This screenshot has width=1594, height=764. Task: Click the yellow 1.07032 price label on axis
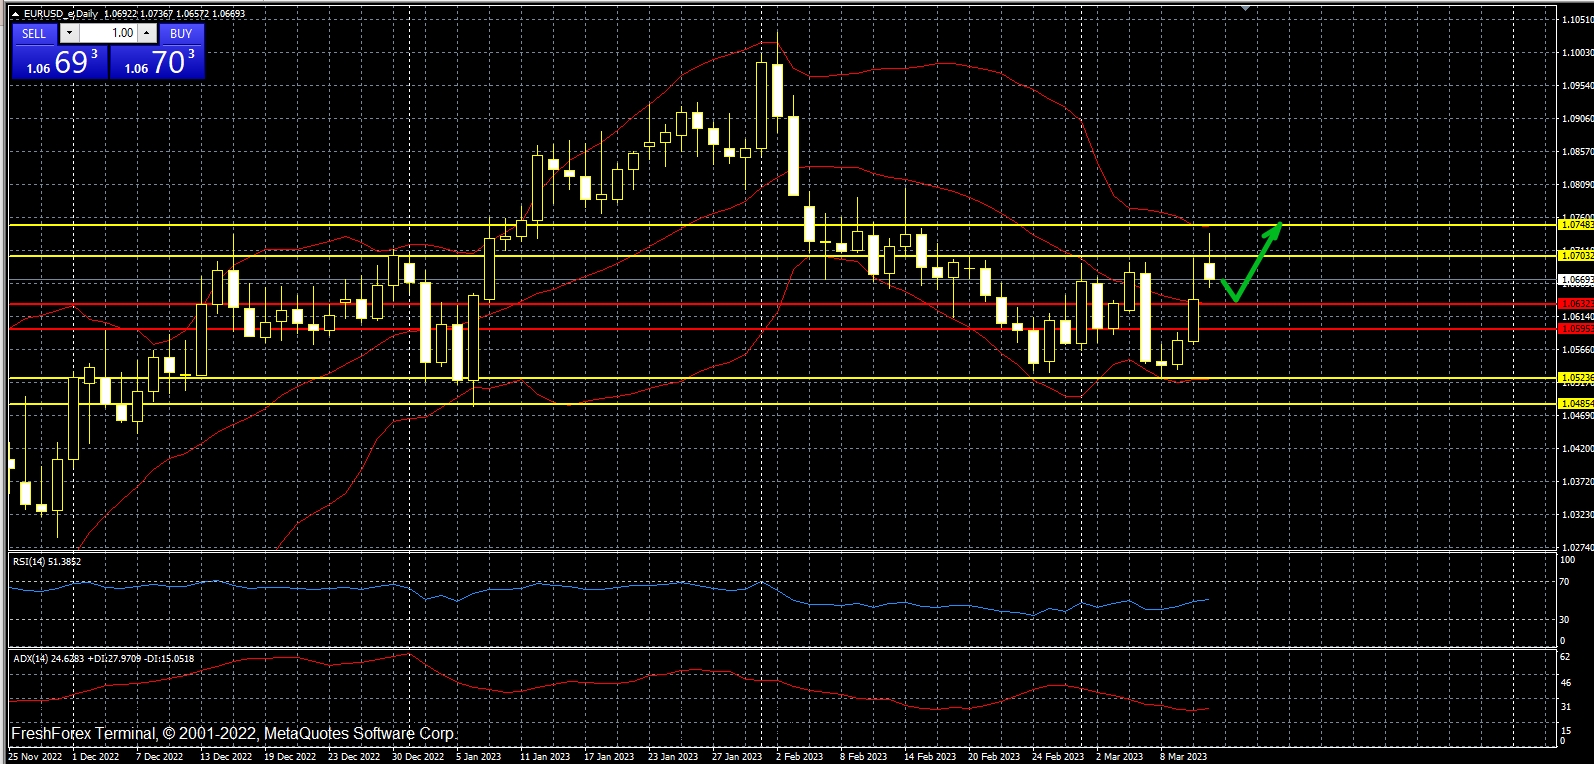1576,256
